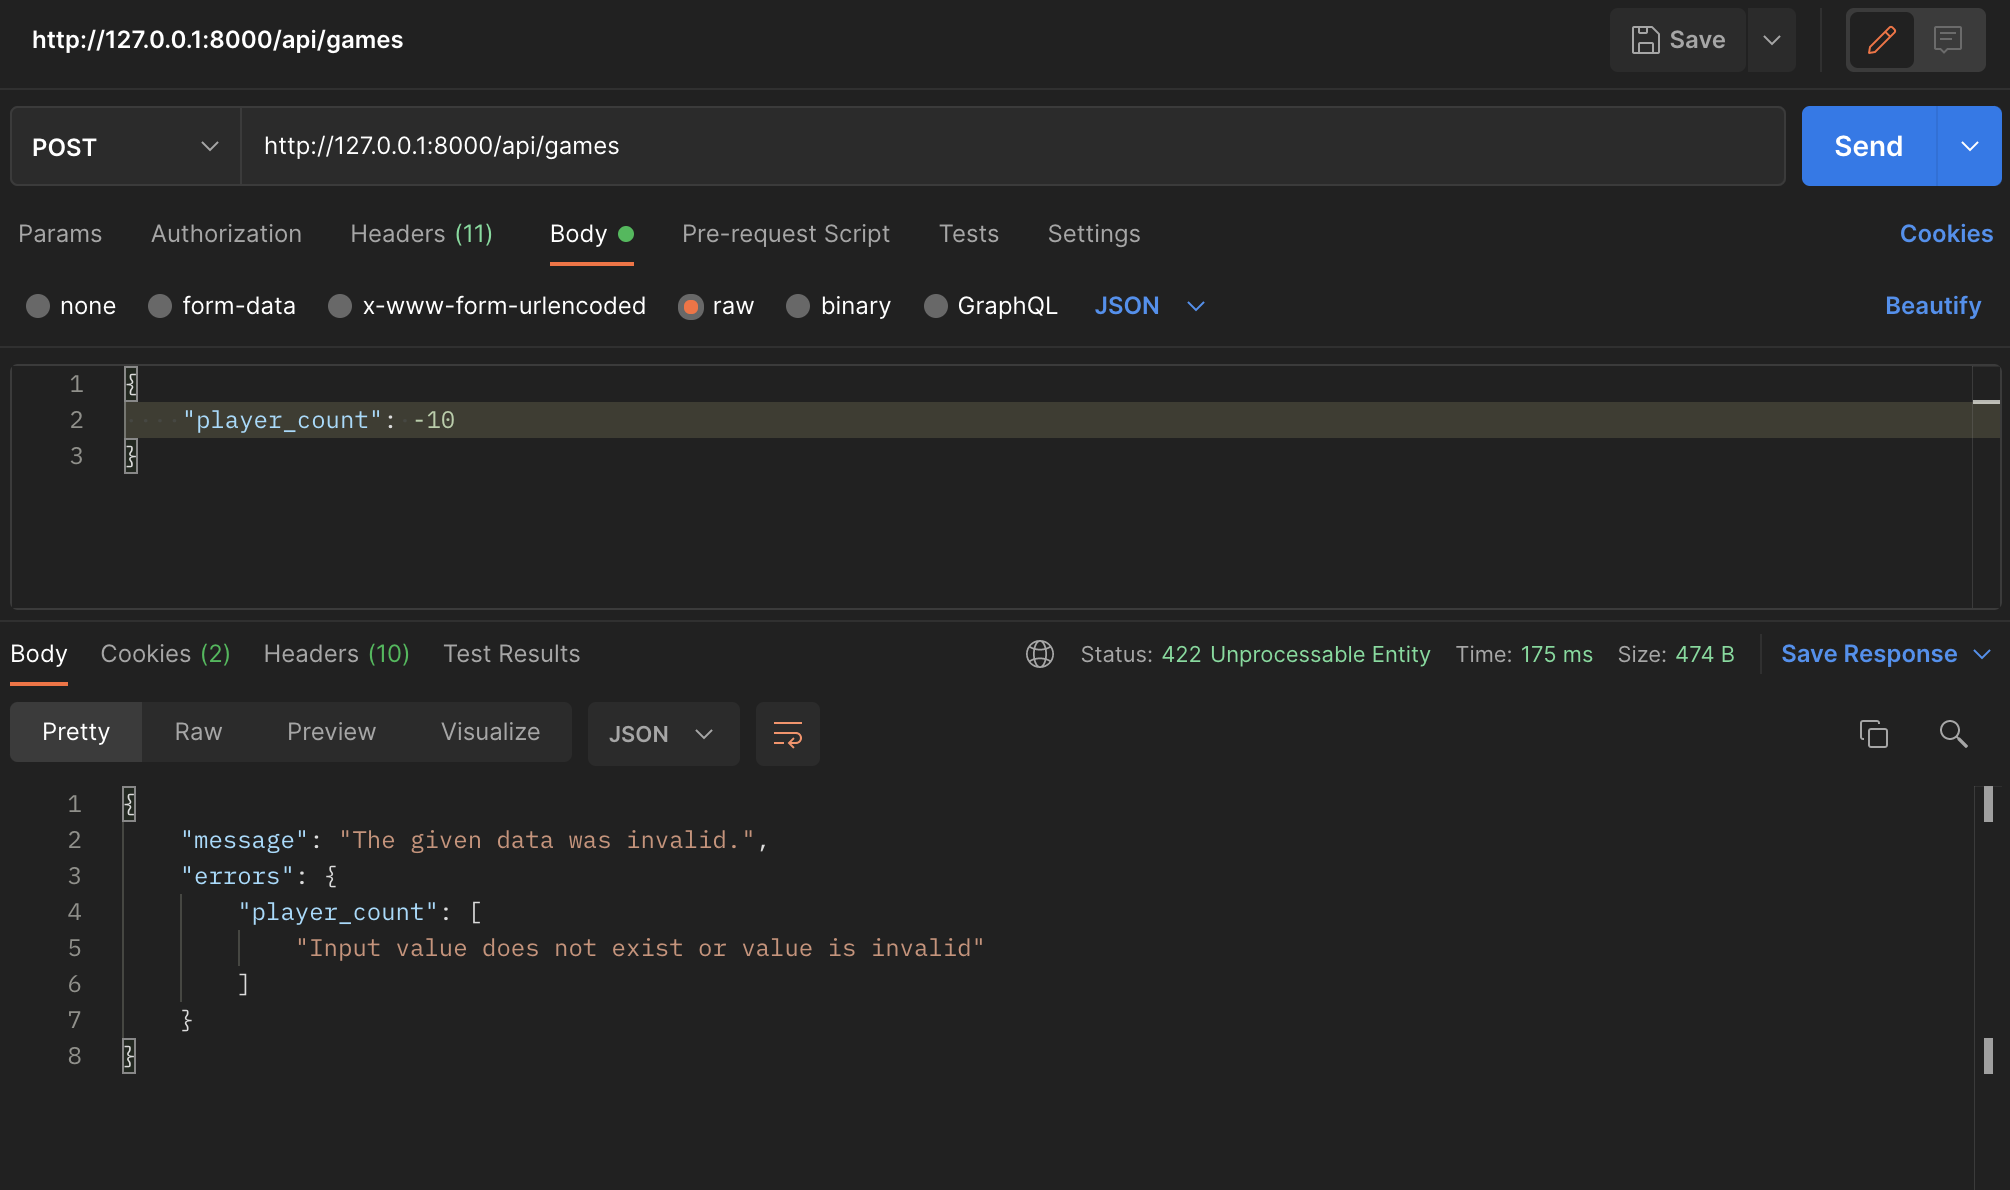Select the form-data body type
The height and width of the screenshot is (1190, 2010).
click(222, 306)
